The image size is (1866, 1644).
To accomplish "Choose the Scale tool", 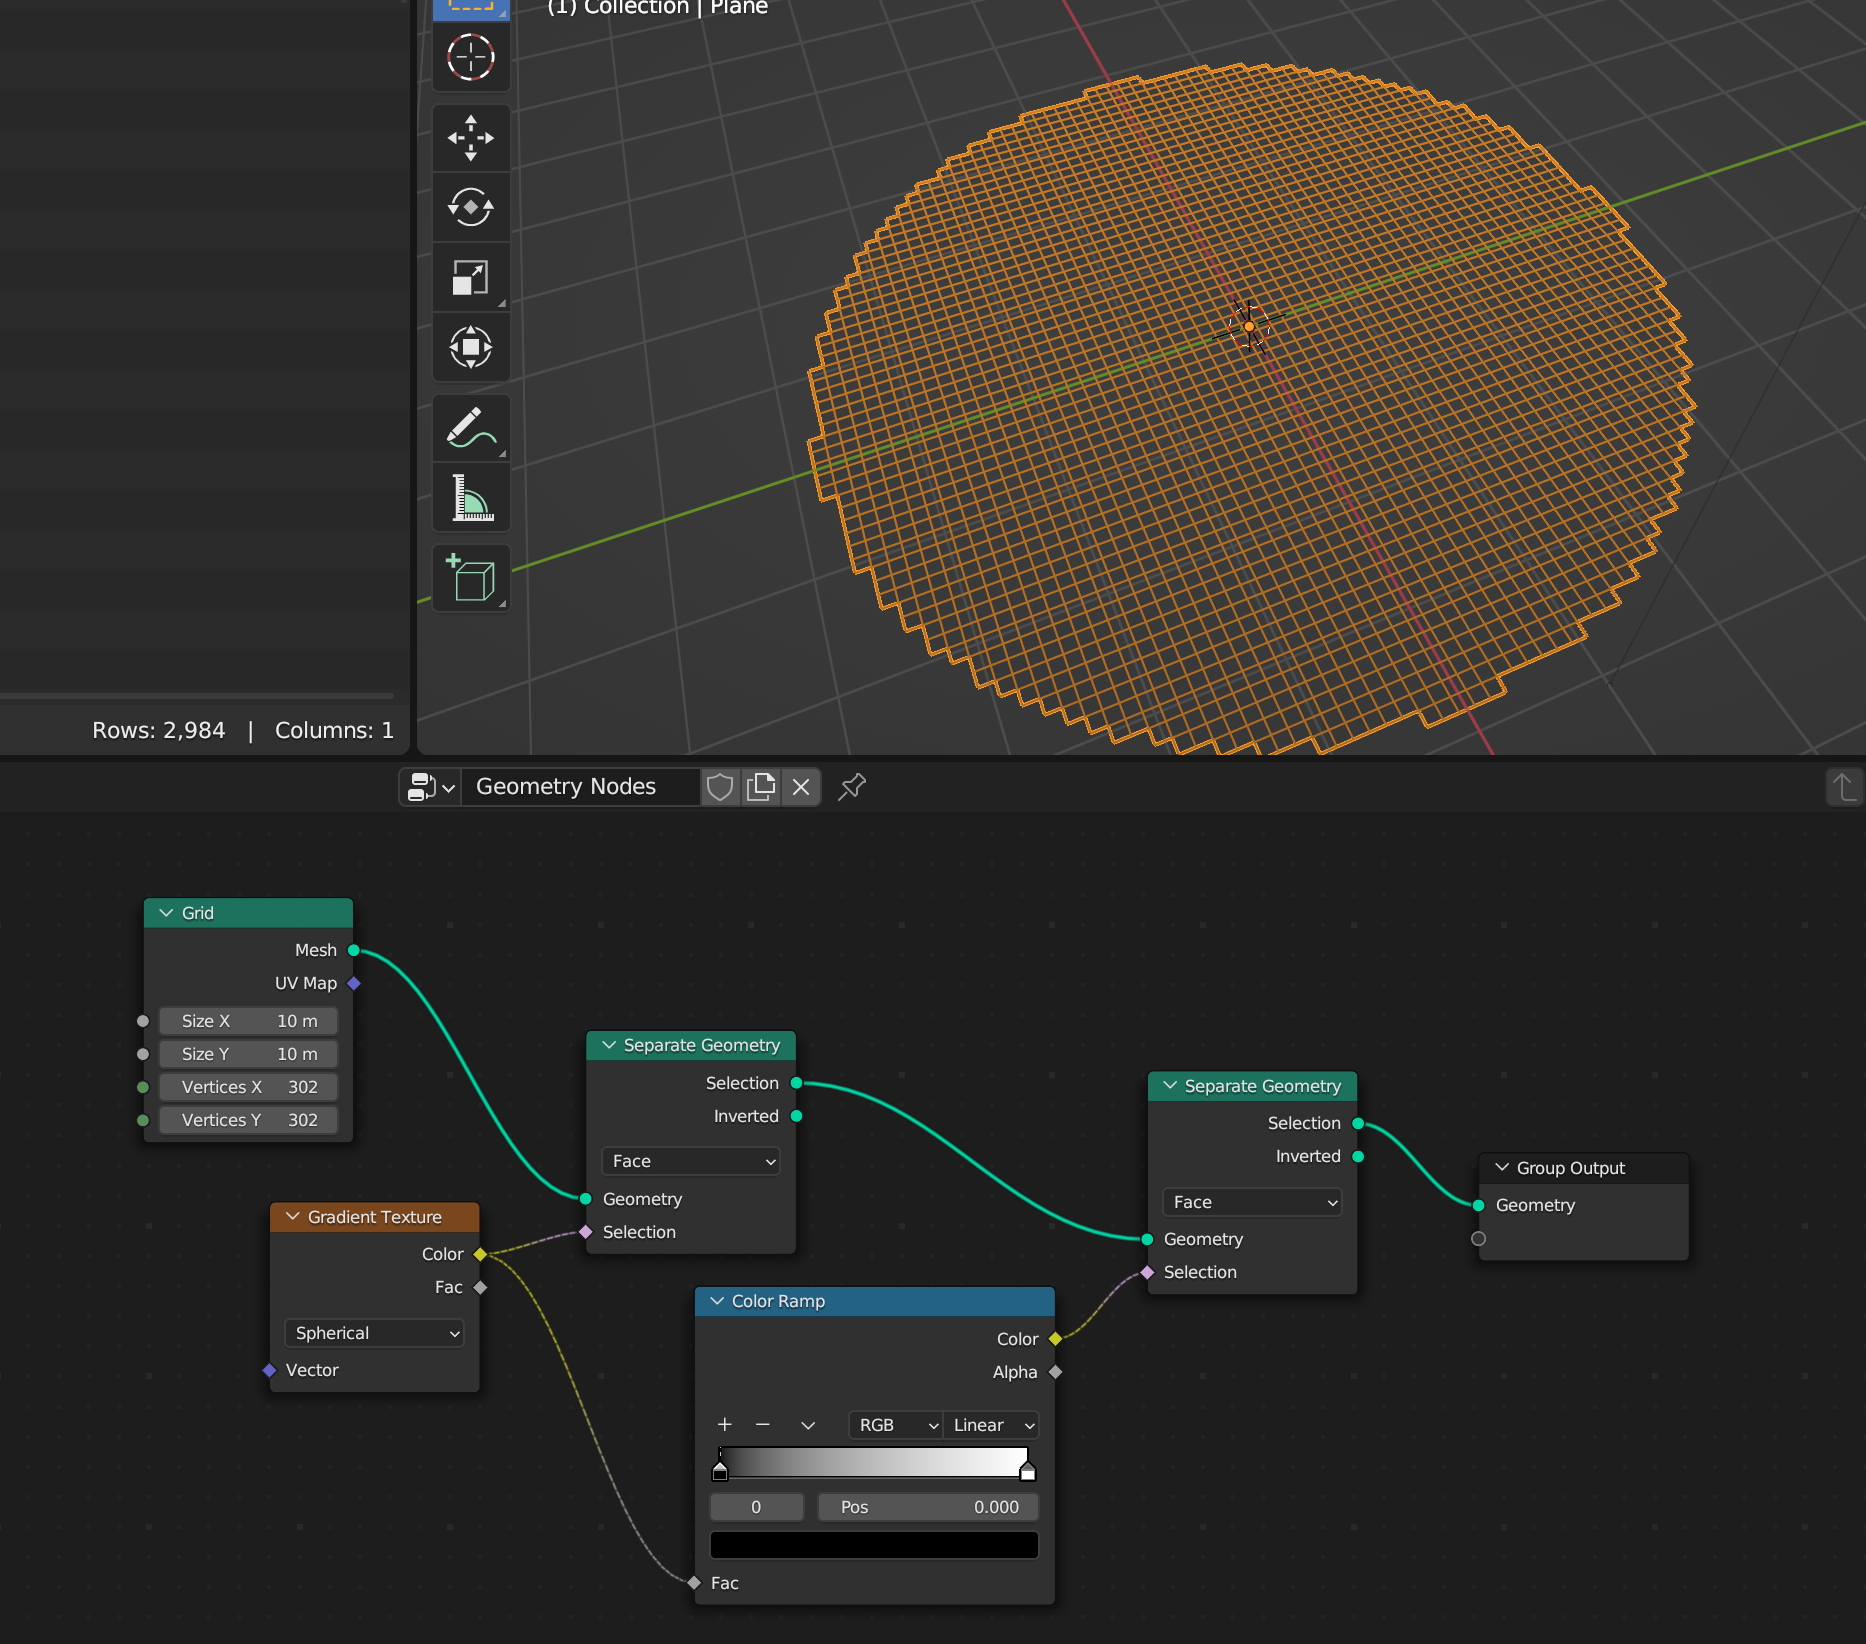I will [x=471, y=278].
